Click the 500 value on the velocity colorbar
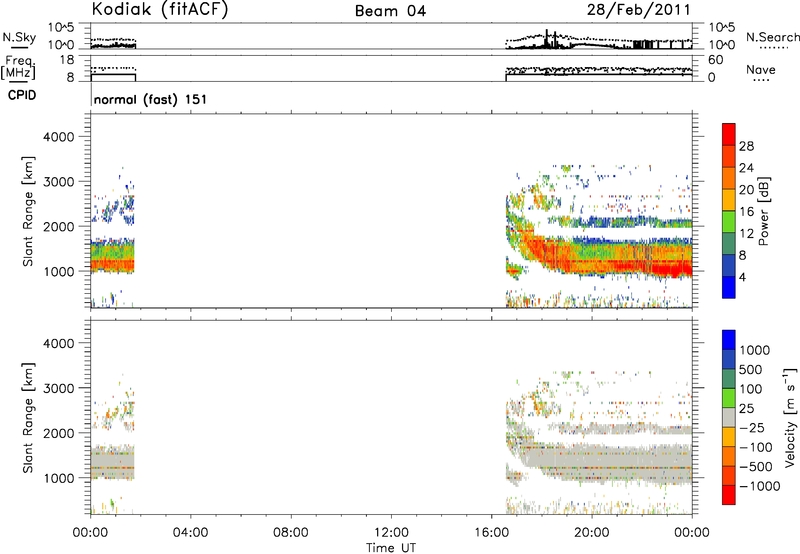 tap(751, 370)
